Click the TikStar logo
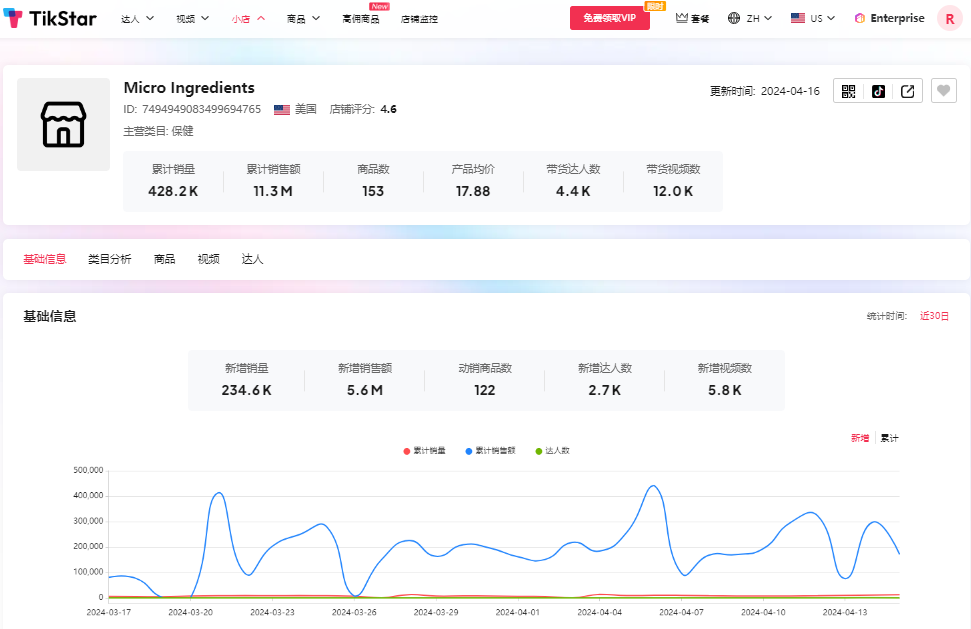The image size is (971, 629). 50,19
